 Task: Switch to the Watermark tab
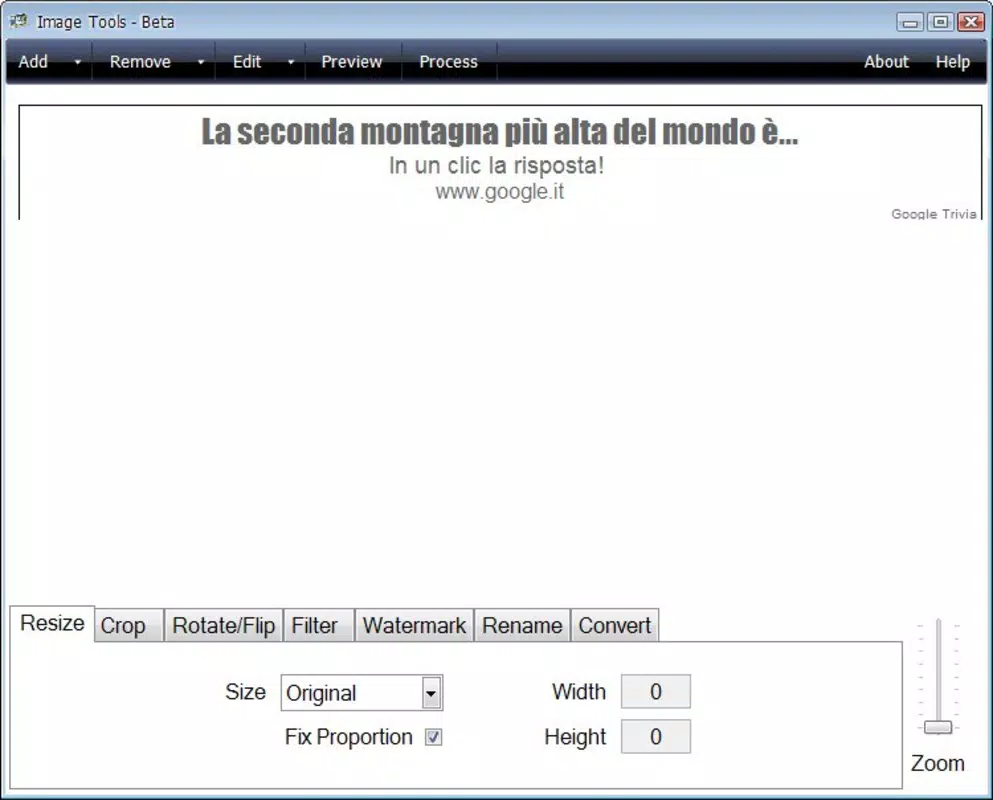[x=414, y=626]
